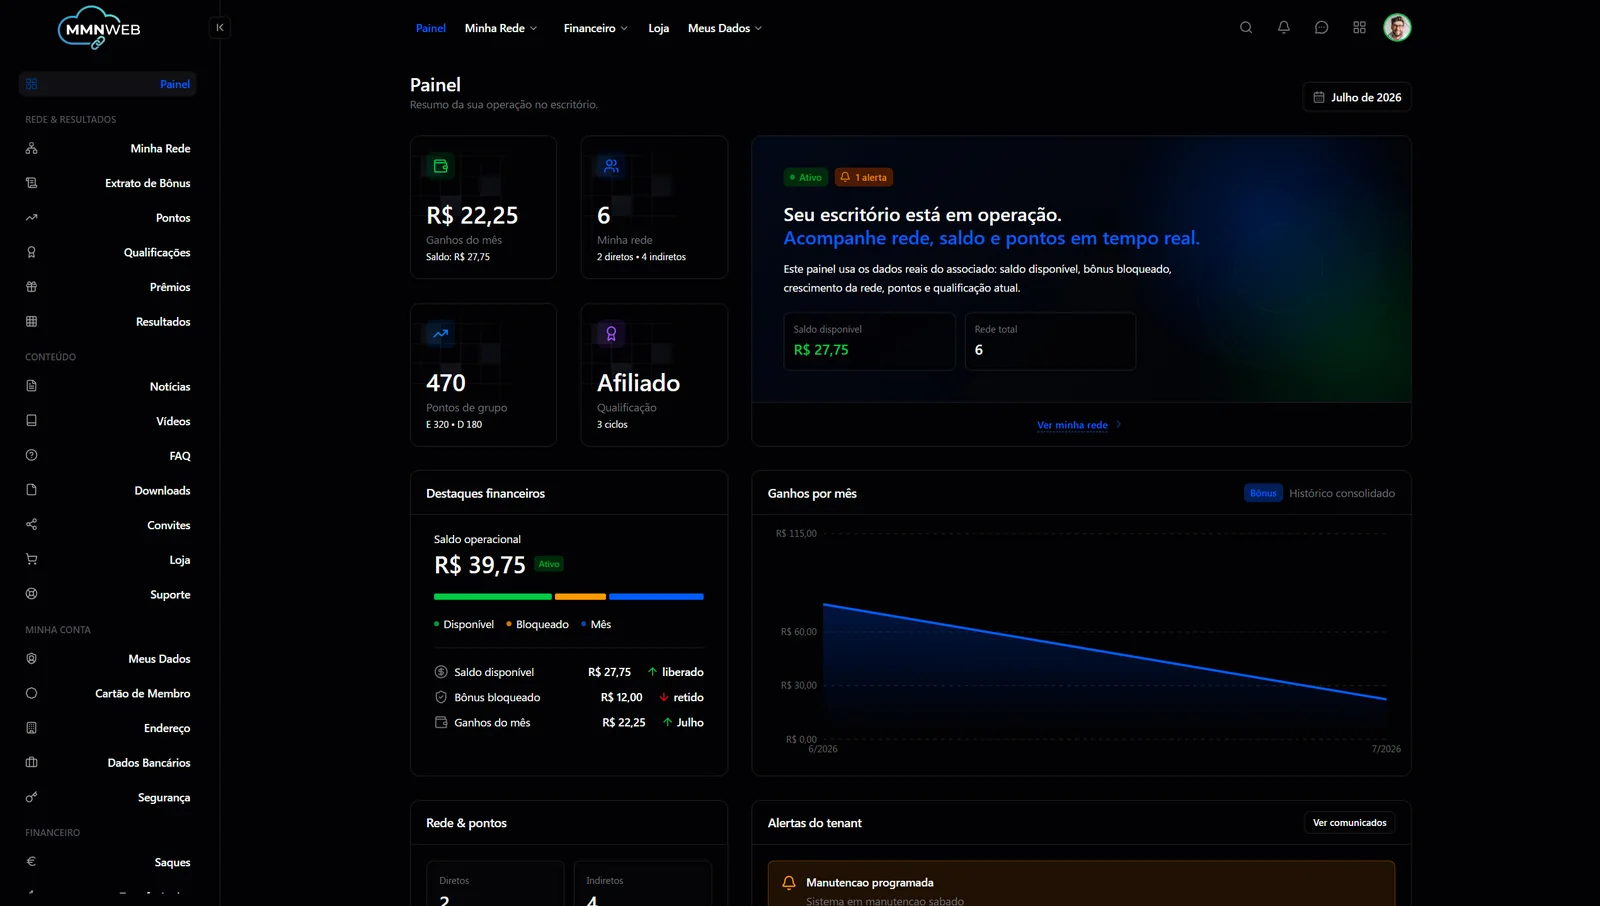Click the Ativo tag beside R$ 39,75
Image resolution: width=1600 pixels, height=906 pixels.
tap(549, 564)
